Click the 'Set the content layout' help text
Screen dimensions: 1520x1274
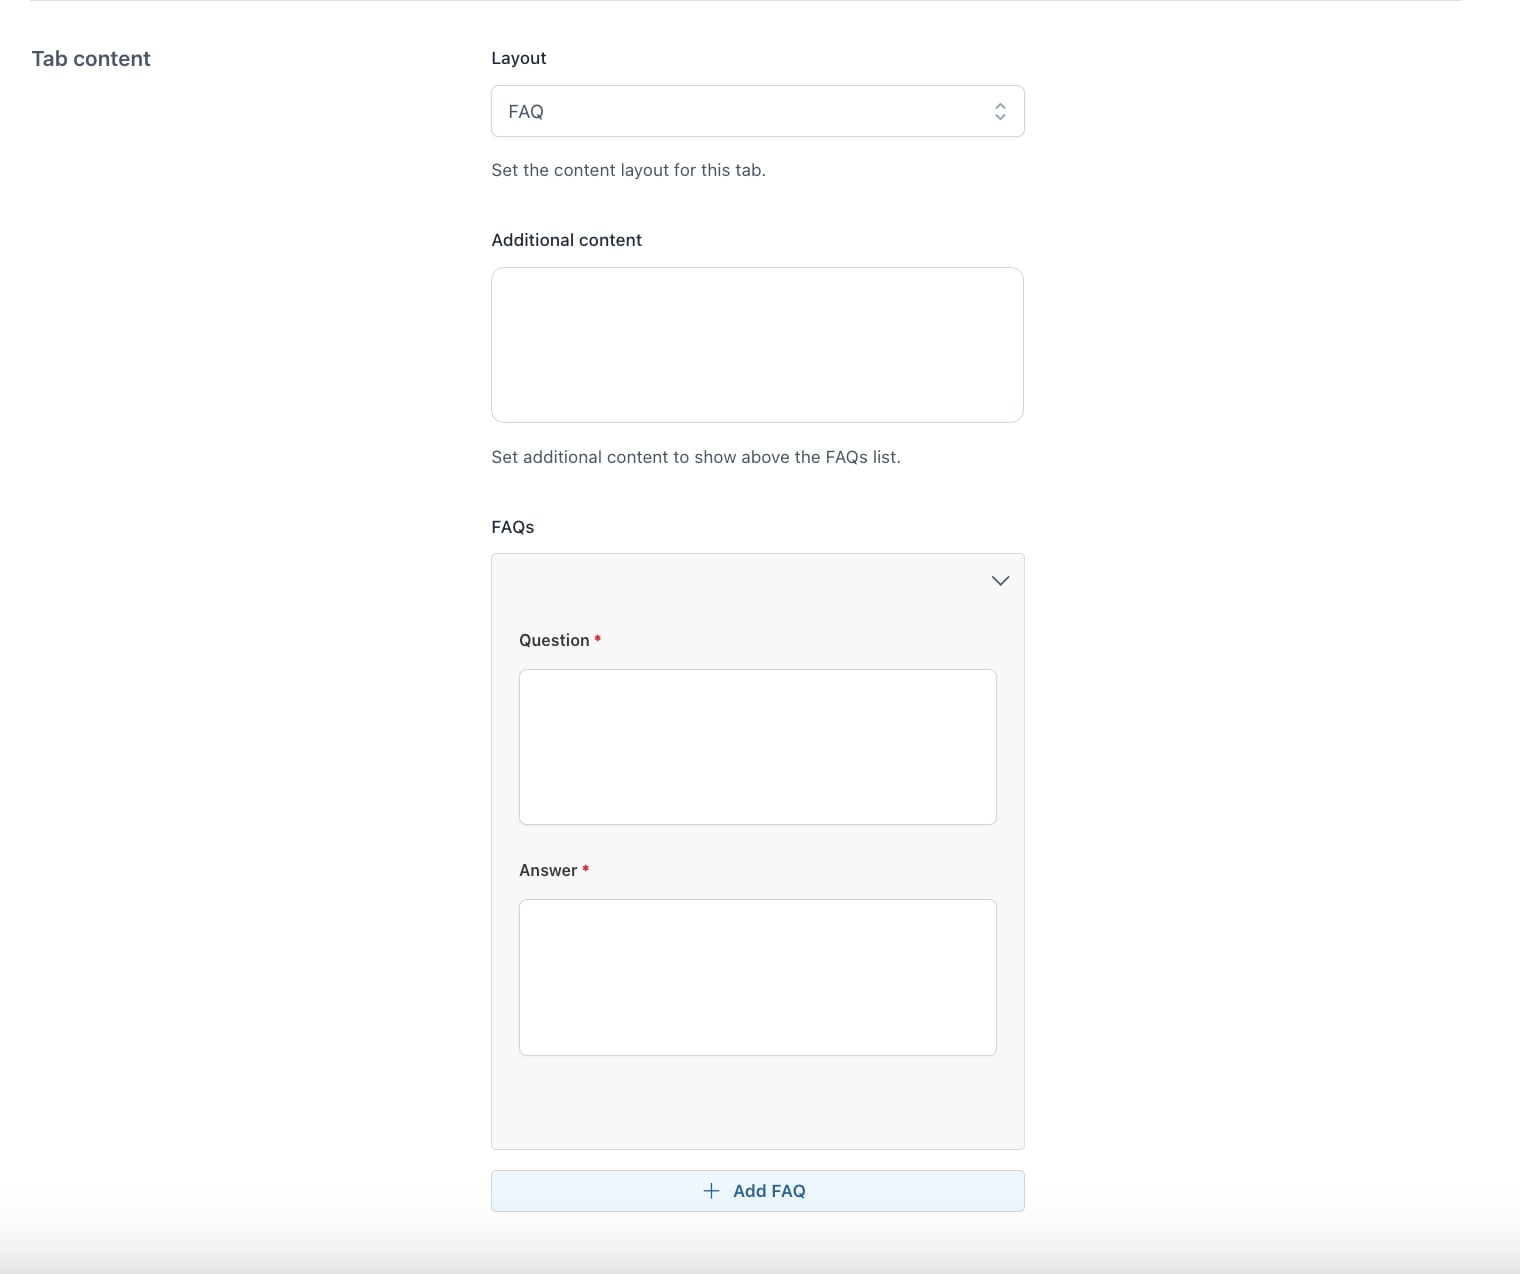628,170
